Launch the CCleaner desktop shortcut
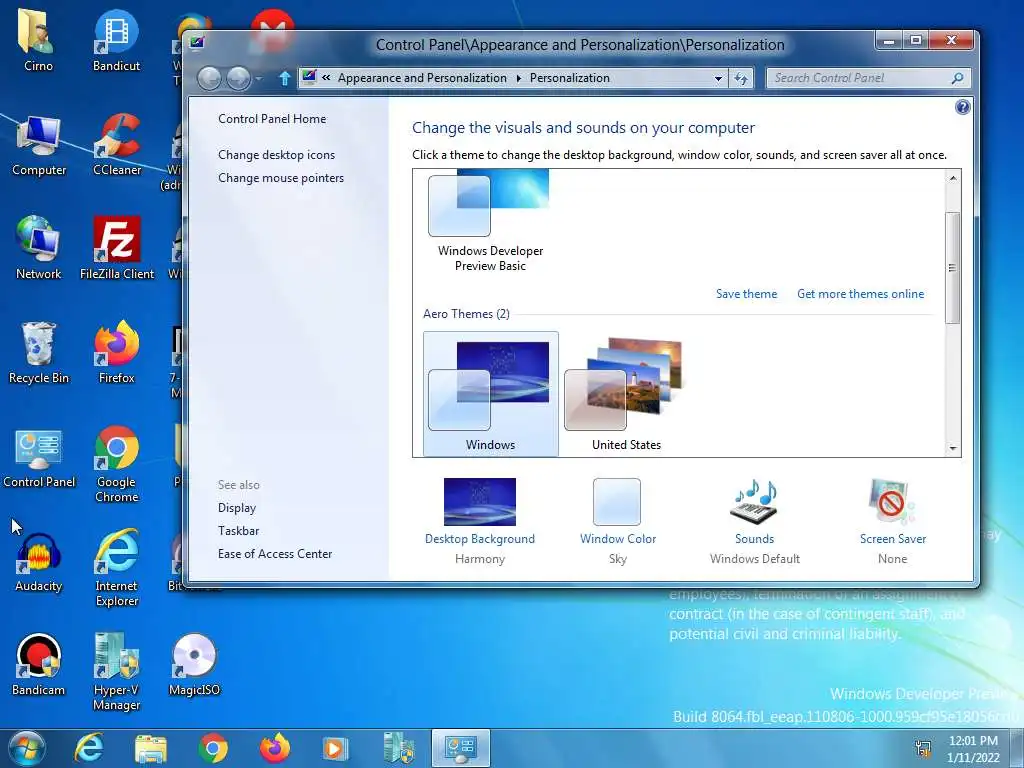This screenshot has height=768, width=1024. (117, 145)
